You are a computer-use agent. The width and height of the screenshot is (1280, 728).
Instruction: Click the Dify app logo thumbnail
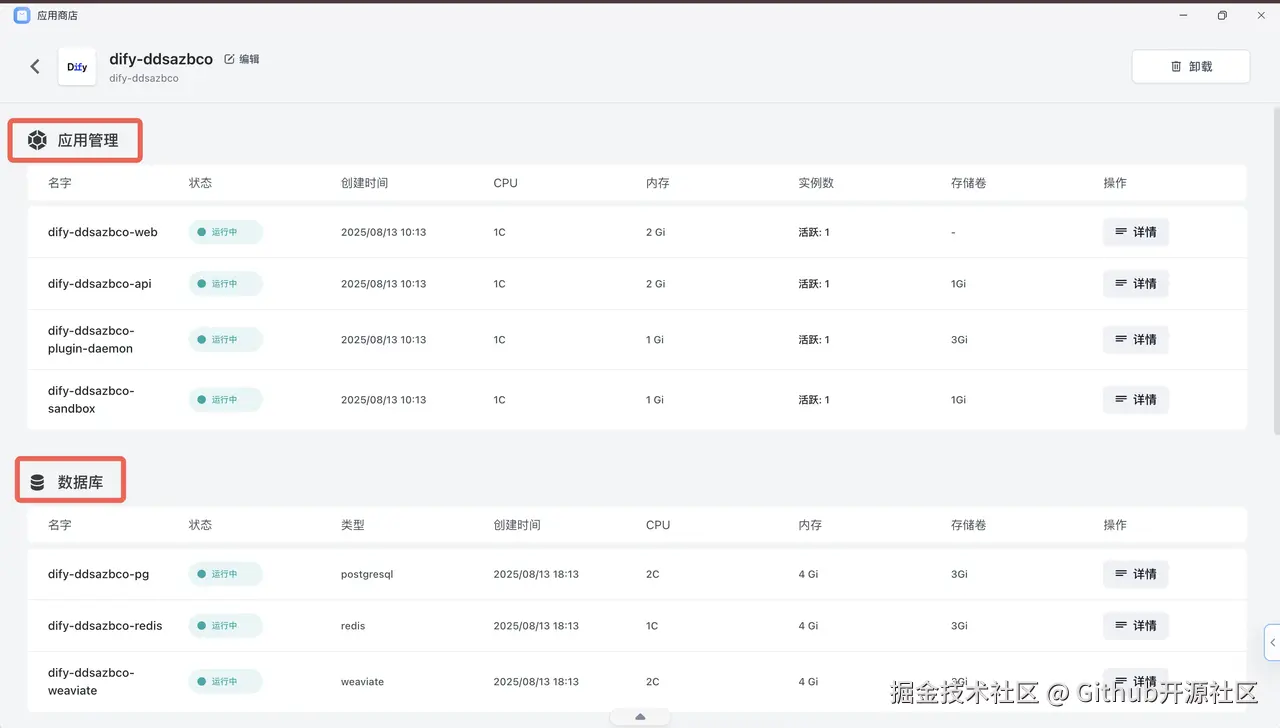tap(77, 67)
